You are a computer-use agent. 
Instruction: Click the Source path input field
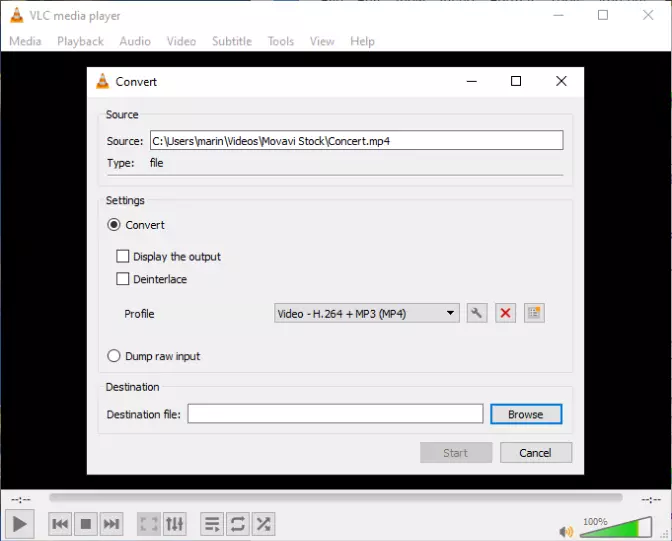click(357, 140)
